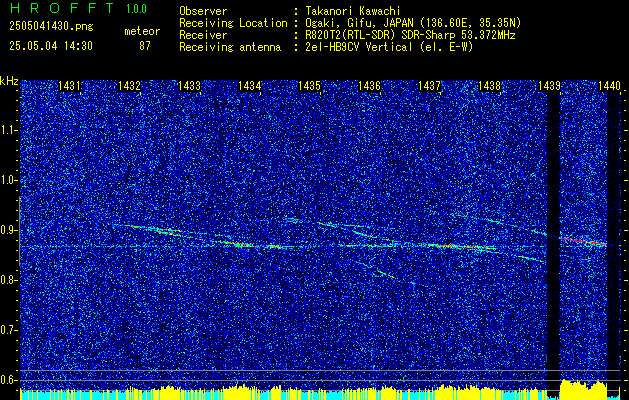
Task: Click the 1437 time marker
Action: click(x=429, y=86)
